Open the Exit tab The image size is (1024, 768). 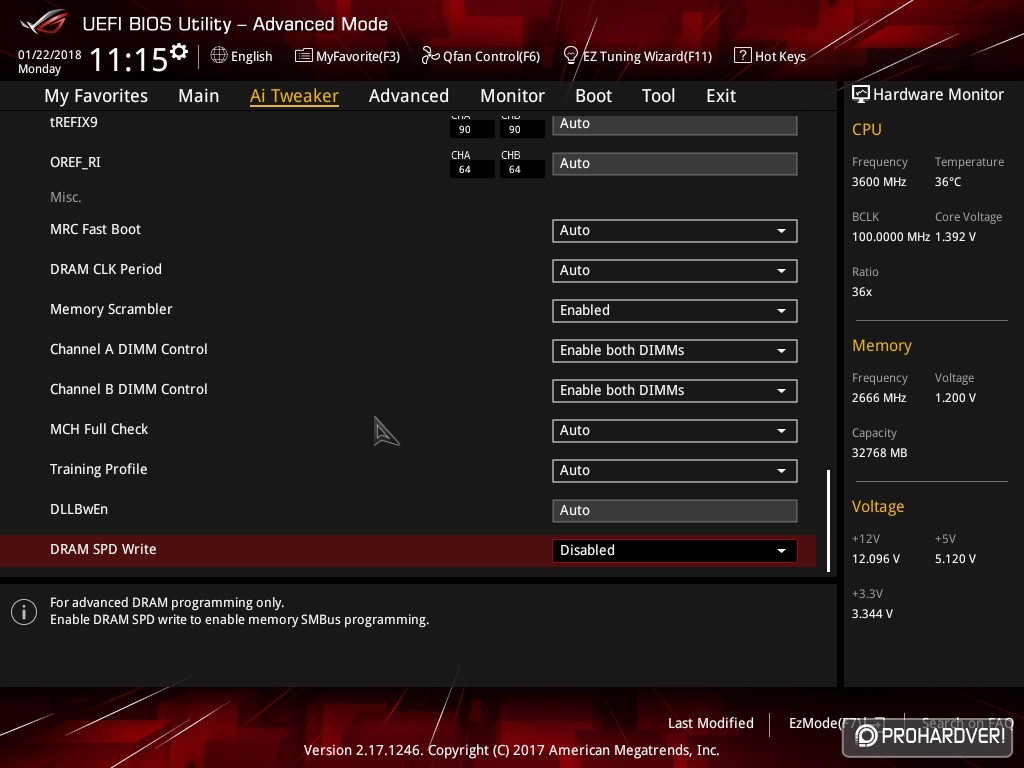721,96
